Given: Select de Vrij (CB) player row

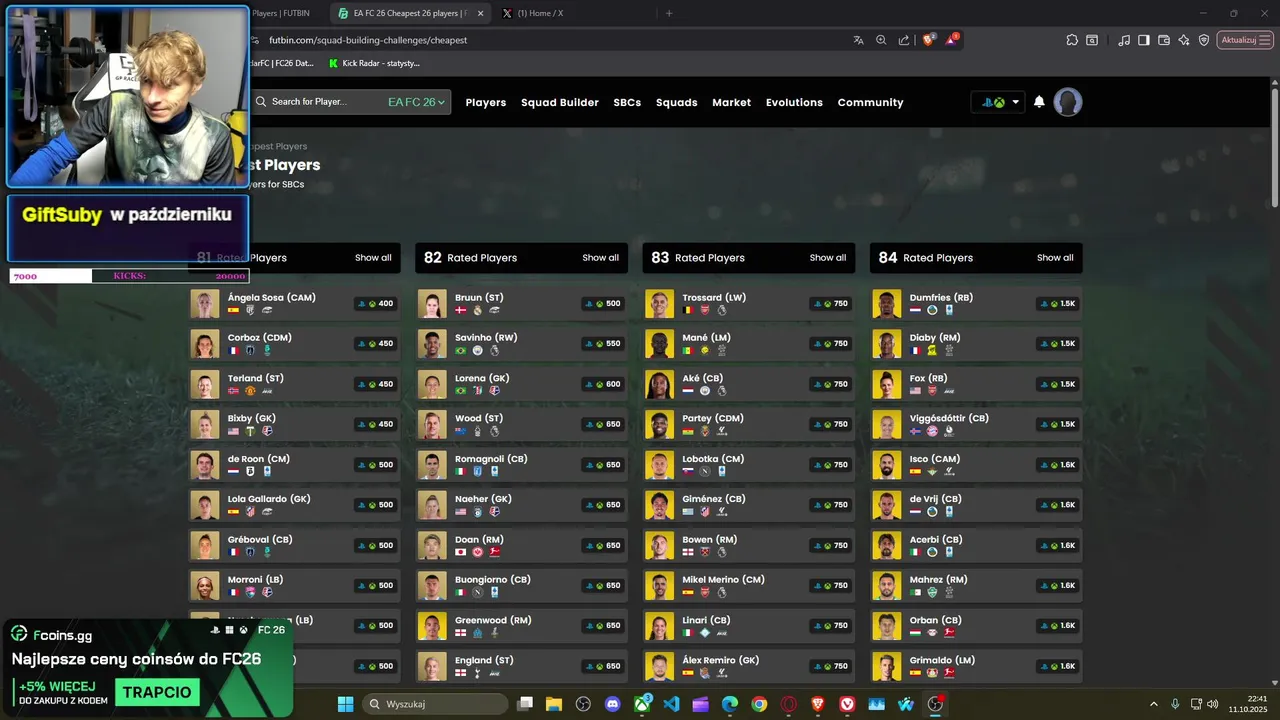Looking at the screenshot, I should 976,505.
